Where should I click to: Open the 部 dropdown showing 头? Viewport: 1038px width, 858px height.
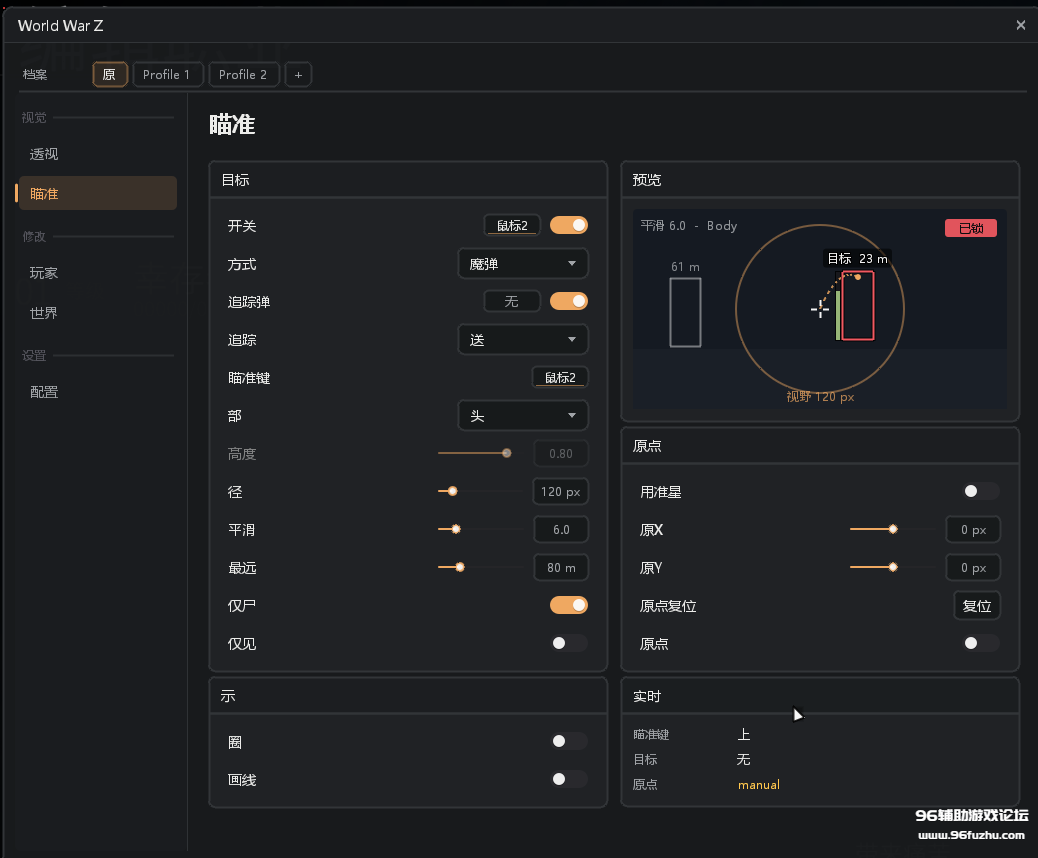click(x=523, y=416)
